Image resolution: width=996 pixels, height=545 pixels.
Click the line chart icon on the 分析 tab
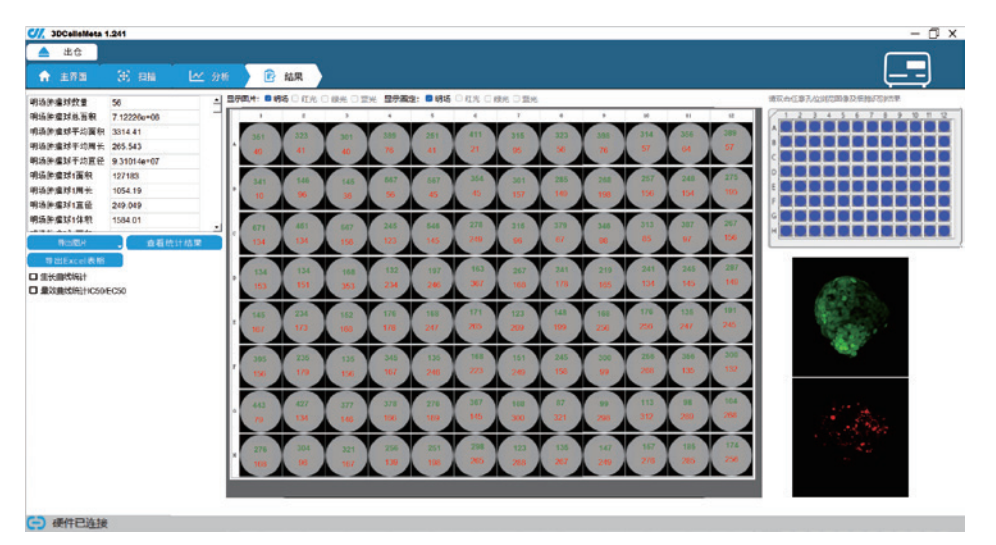pyautogui.click(x=196, y=76)
